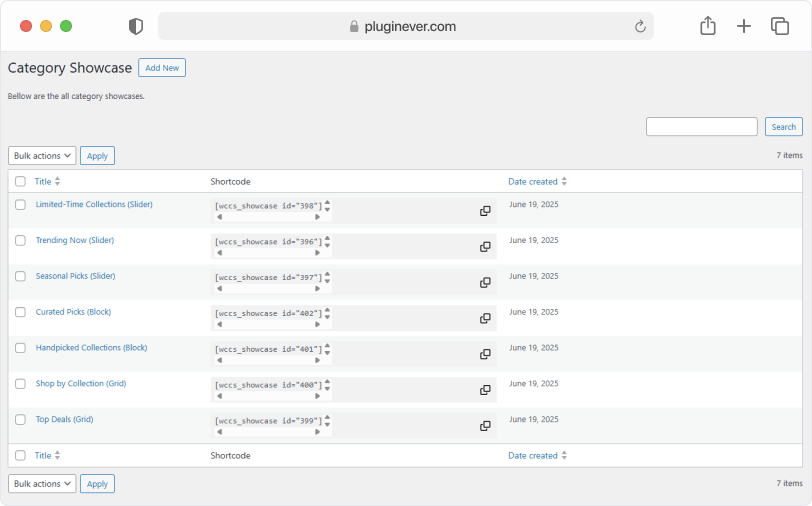The height and width of the screenshot is (506, 812).
Task: Copy Curated Picks block shortcode
Action: pos(485,318)
